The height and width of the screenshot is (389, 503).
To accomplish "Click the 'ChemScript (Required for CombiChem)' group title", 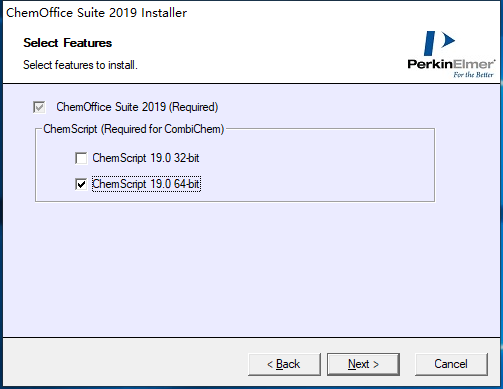I will [x=134, y=129].
